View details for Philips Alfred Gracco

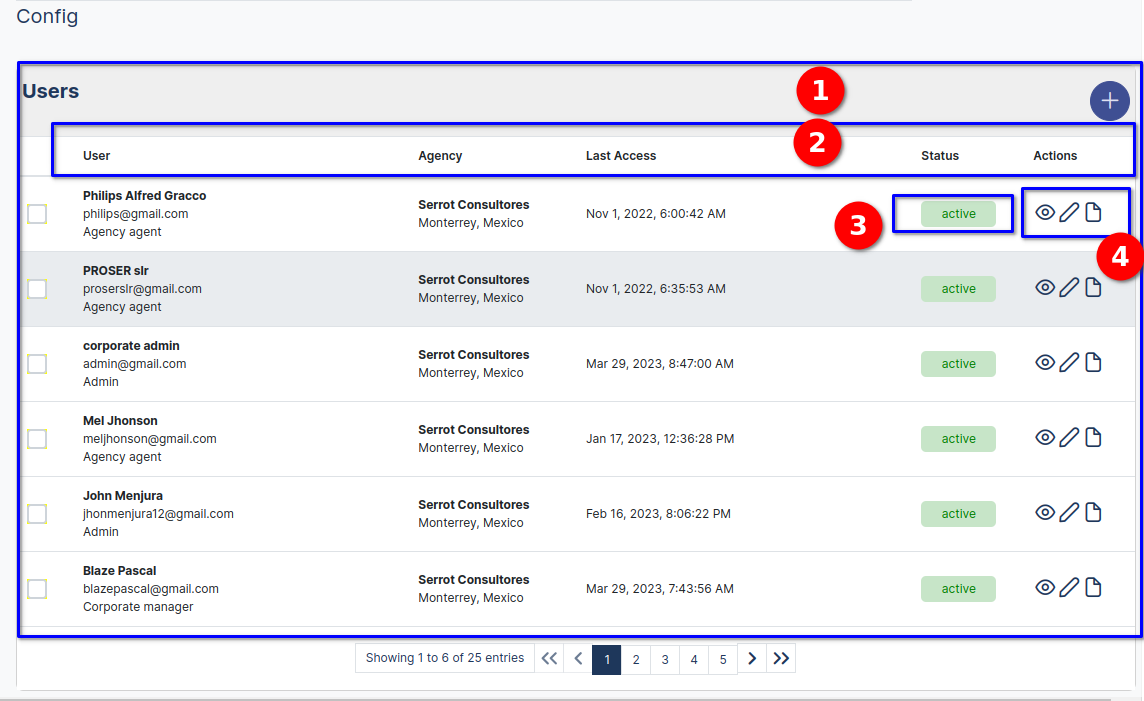(x=1045, y=212)
